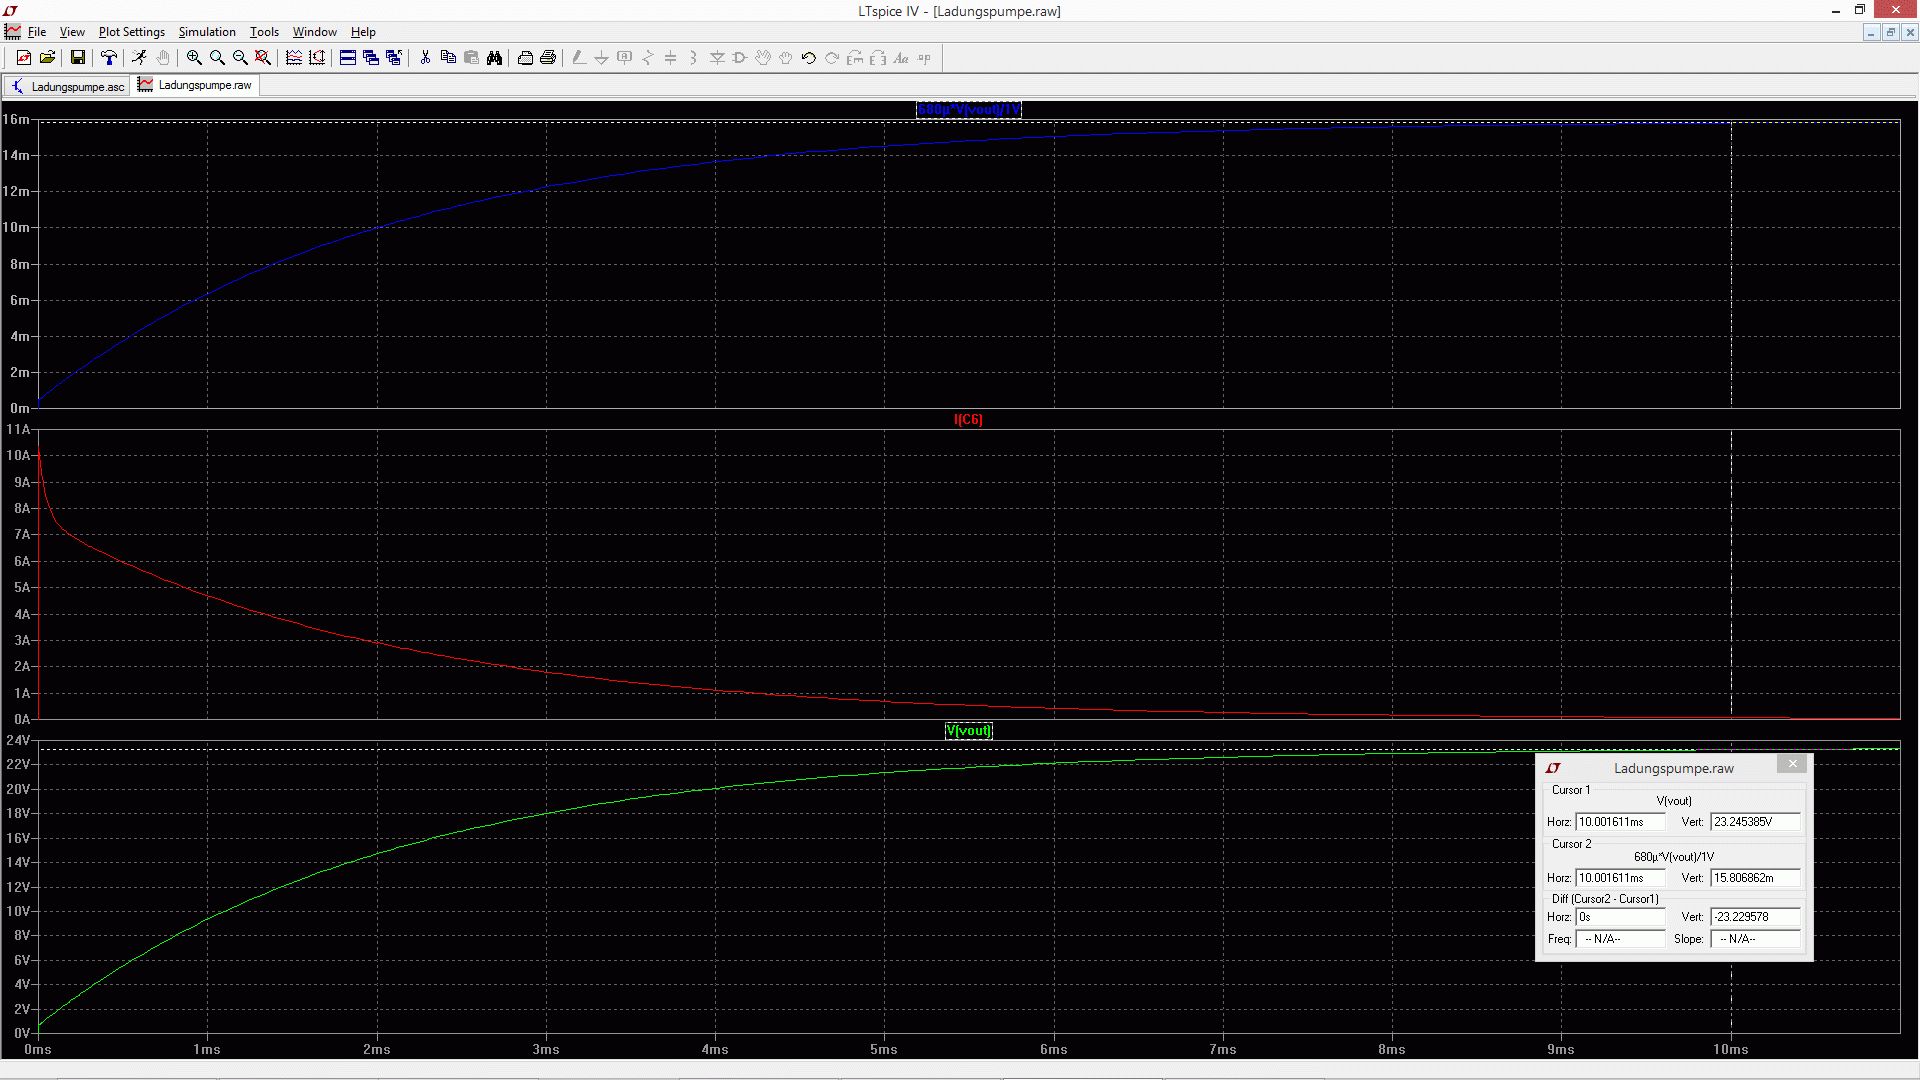Viewport: 1920px width, 1080px height.
Task: Click the Zoom to Fit icon
Action: tap(263, 58)
